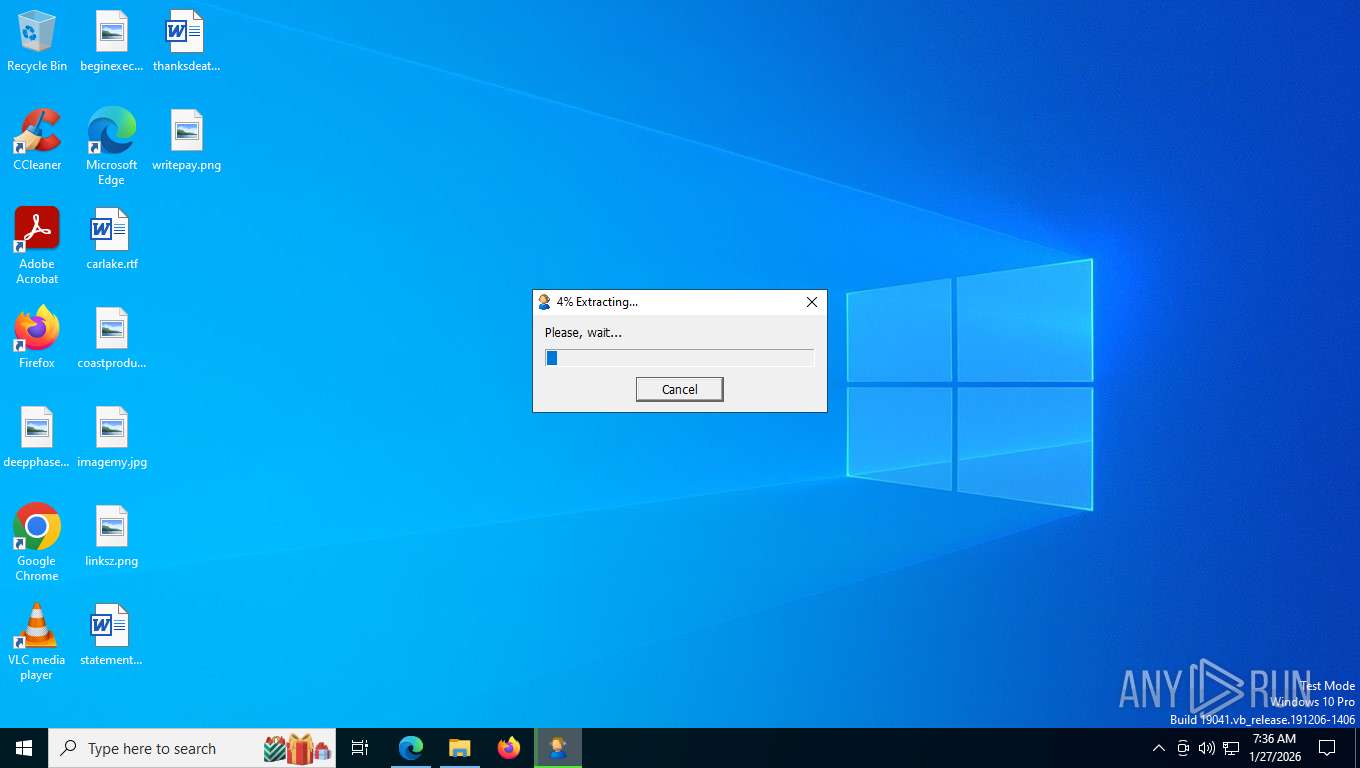Open the network status tray icon

(1231, 748)
